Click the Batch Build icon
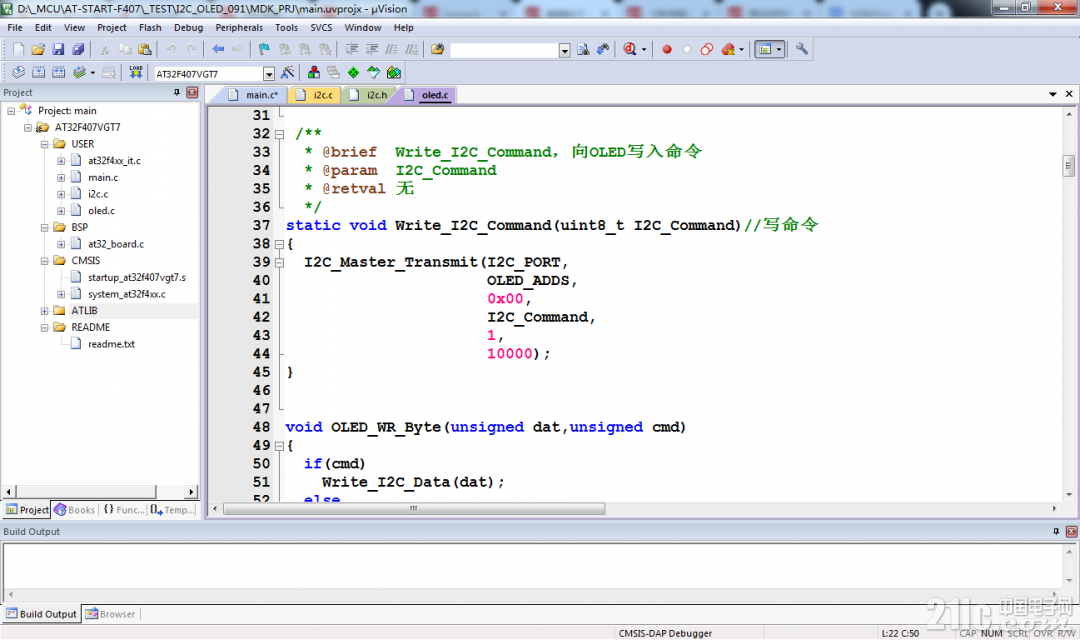Image resolution: width=1080 pixels, height=640 pixels. (x=79, y=72)
